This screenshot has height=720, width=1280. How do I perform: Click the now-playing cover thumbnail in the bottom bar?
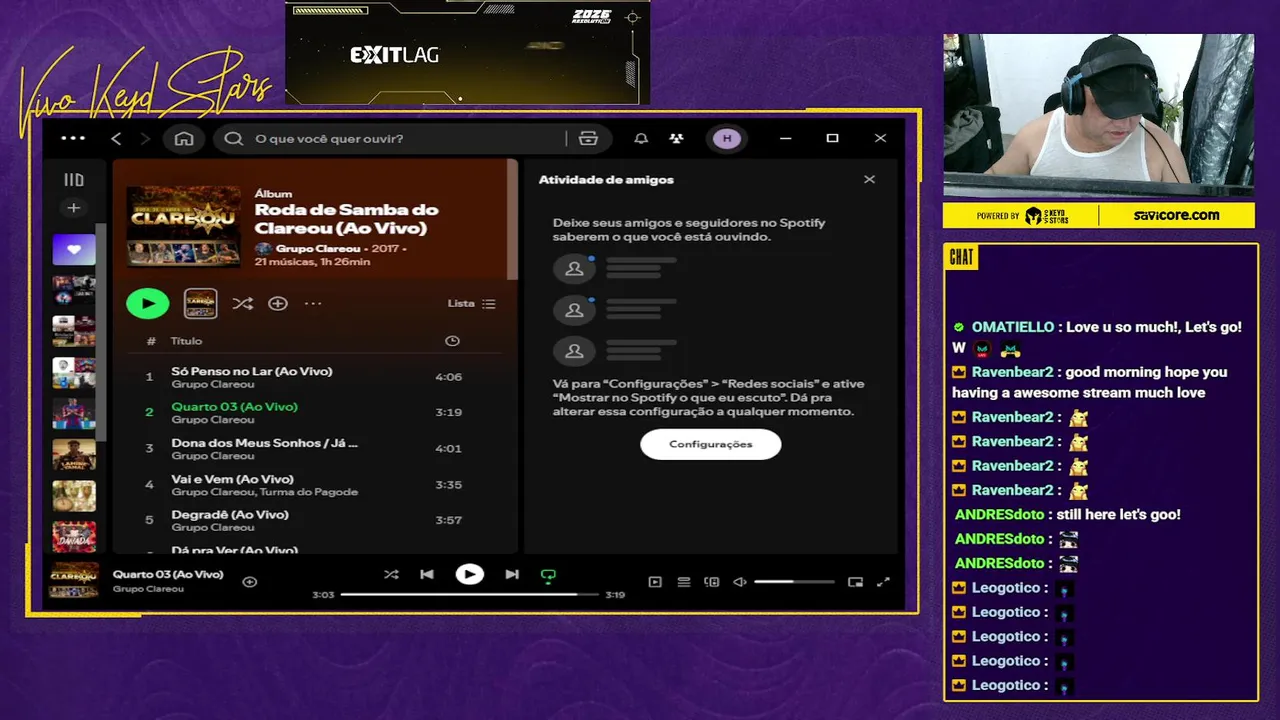(74, 580)
